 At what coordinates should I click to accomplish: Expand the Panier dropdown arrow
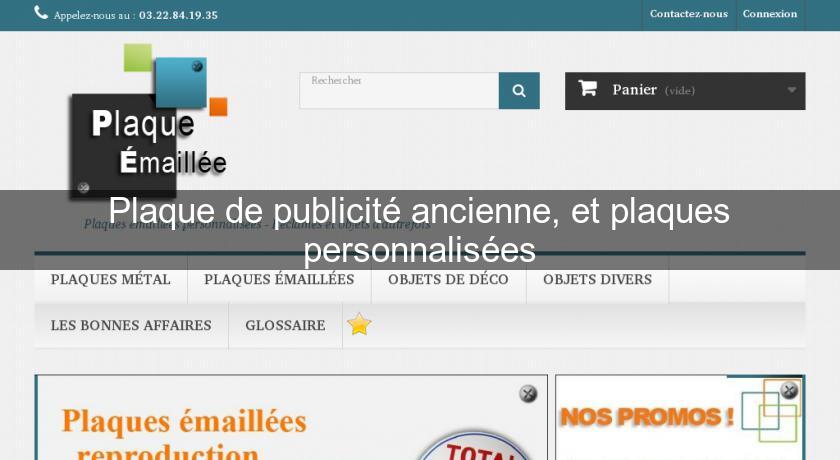point(791,90)
